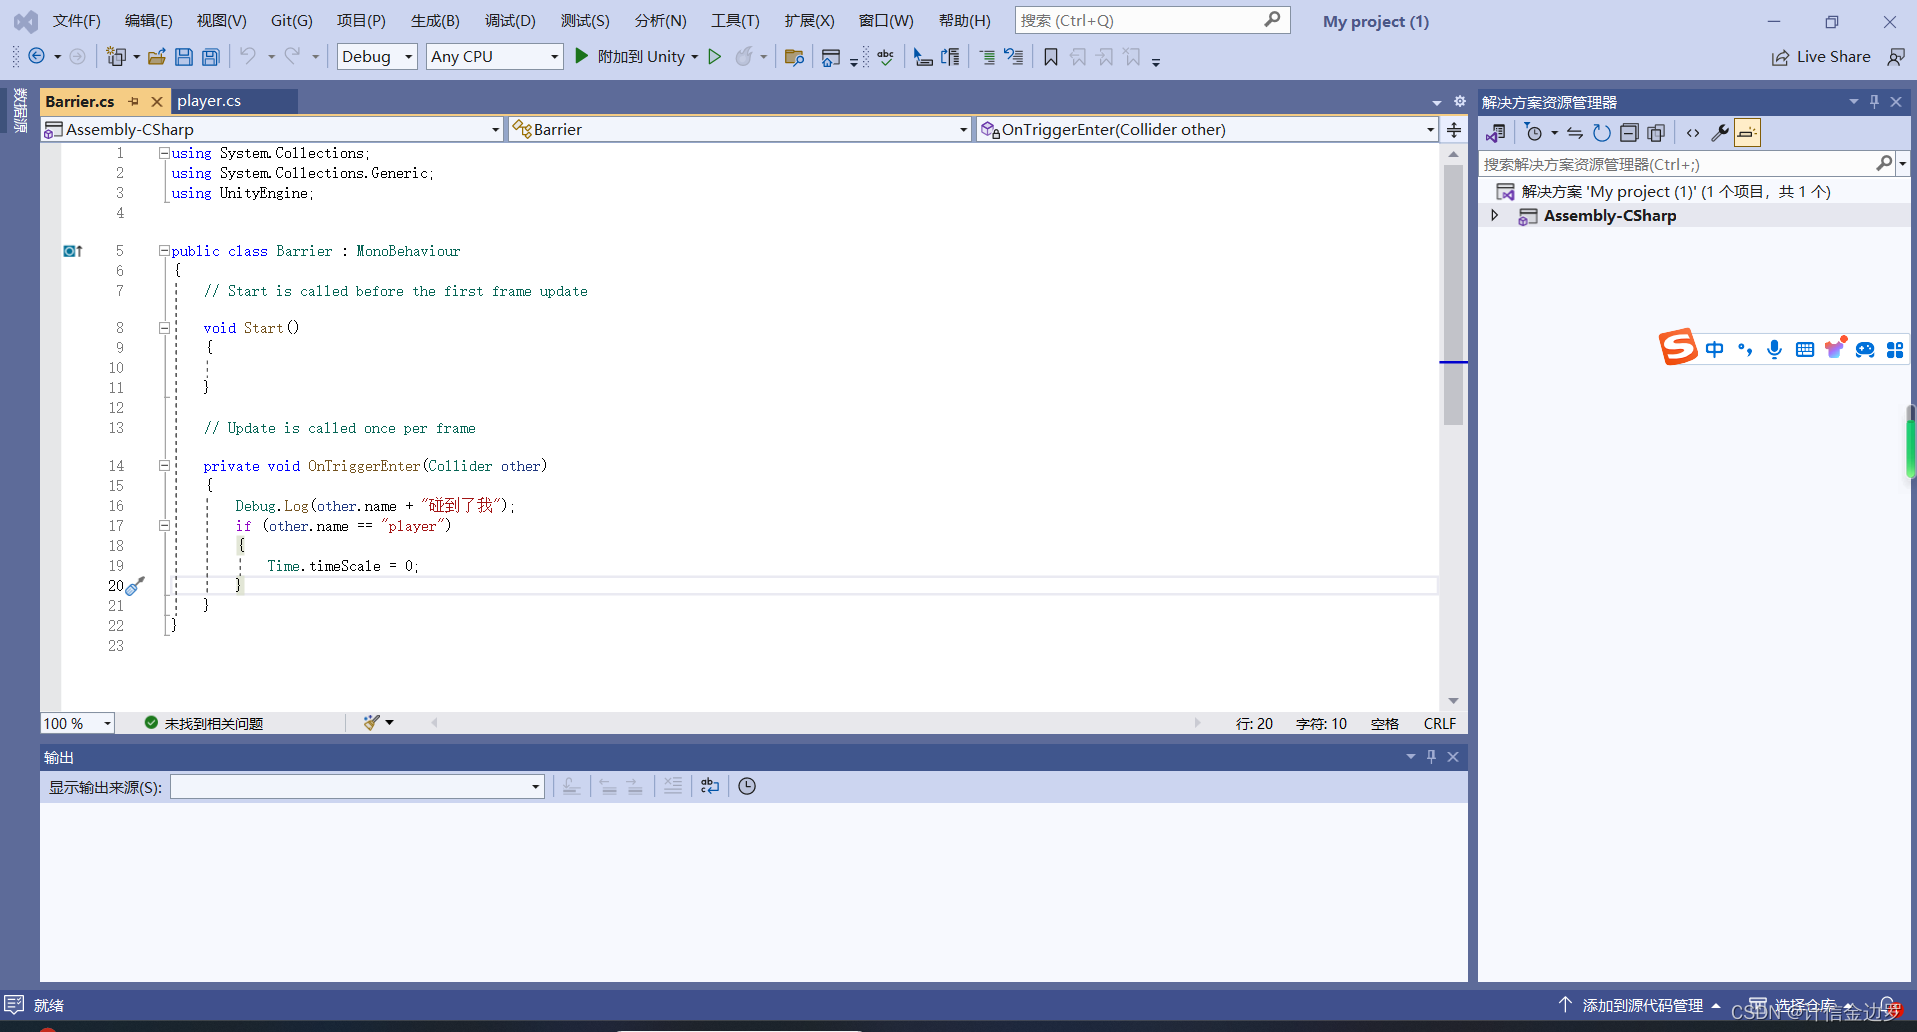The image size is (1917, 1032).
Task: Click the find in files folder icon
Action: (794, 57)
